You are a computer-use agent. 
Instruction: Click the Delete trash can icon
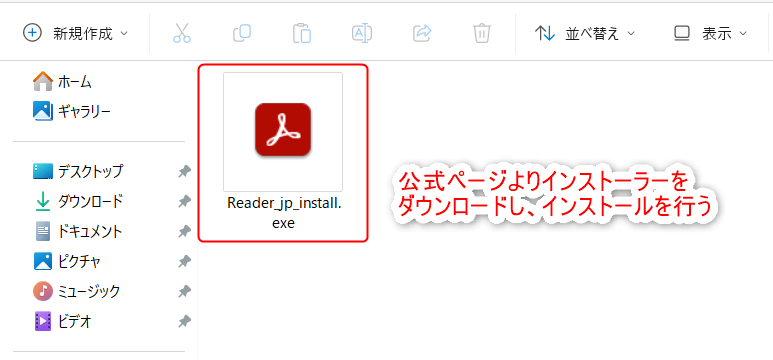(x=481, y=34)
